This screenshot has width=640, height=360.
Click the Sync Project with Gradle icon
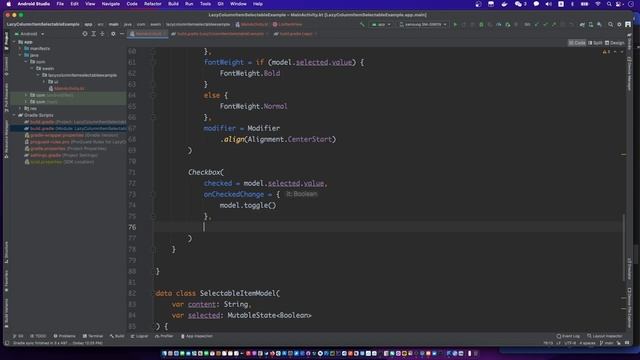[582, 24]
